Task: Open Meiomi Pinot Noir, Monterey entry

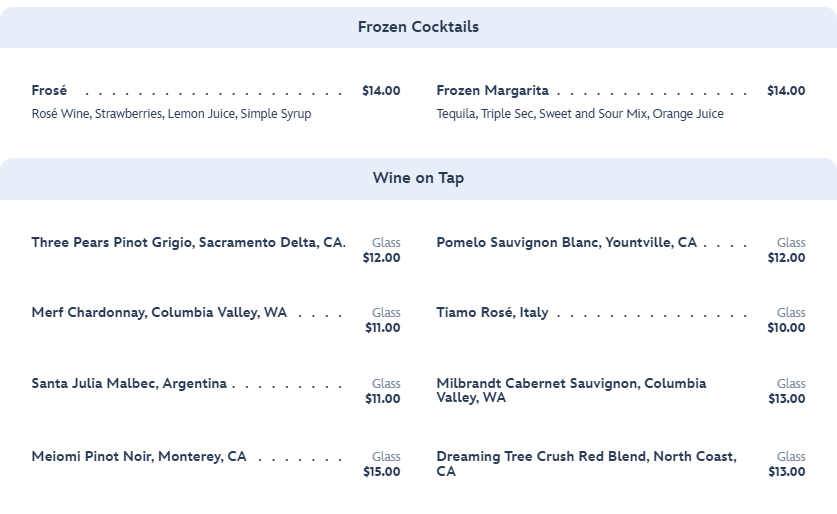Action: coord(139,457)
